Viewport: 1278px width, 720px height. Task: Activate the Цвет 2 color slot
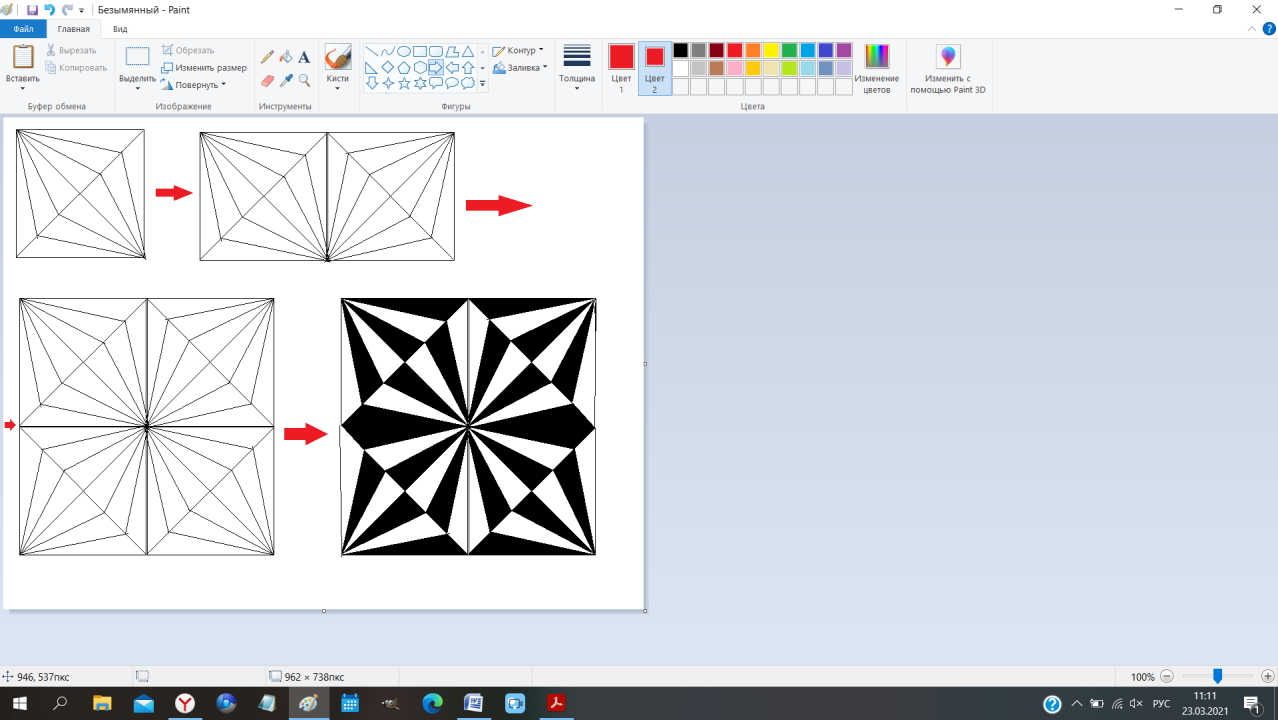(655, 68)
